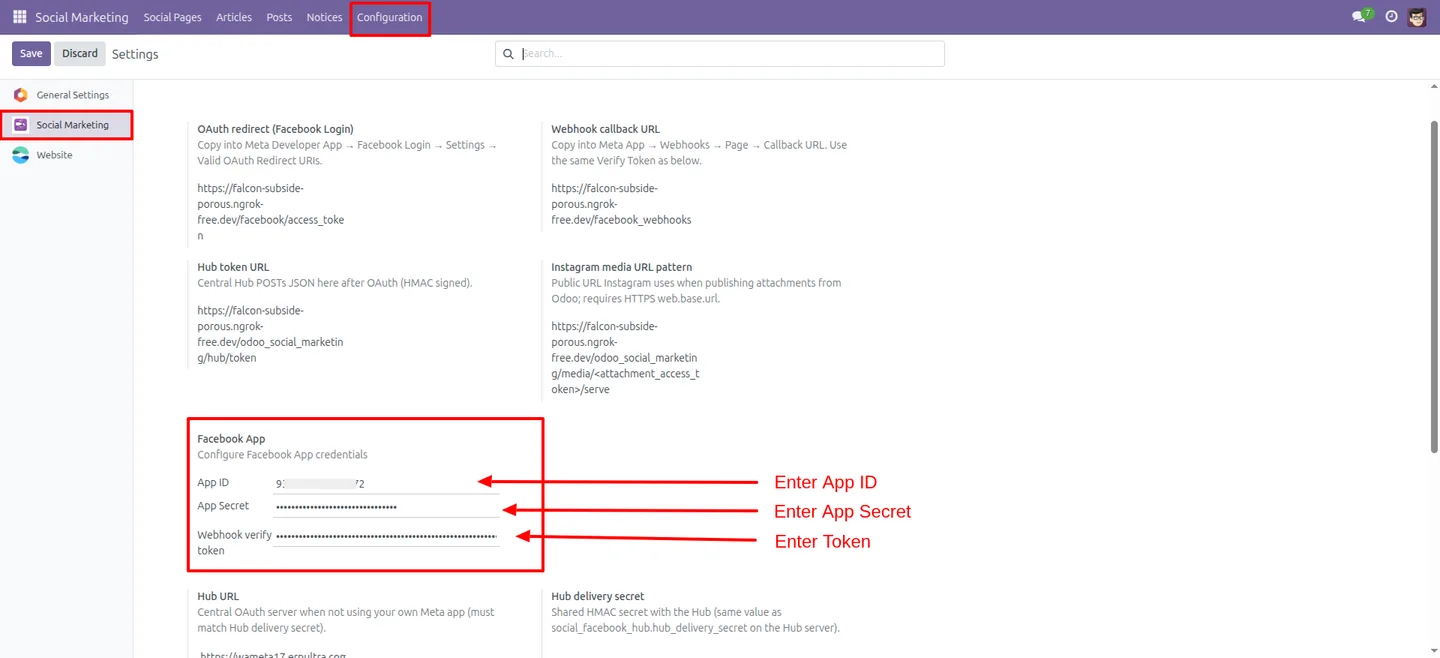1440x658 pixels.
Task: Open the Articles menu
Action: [234, 17]
